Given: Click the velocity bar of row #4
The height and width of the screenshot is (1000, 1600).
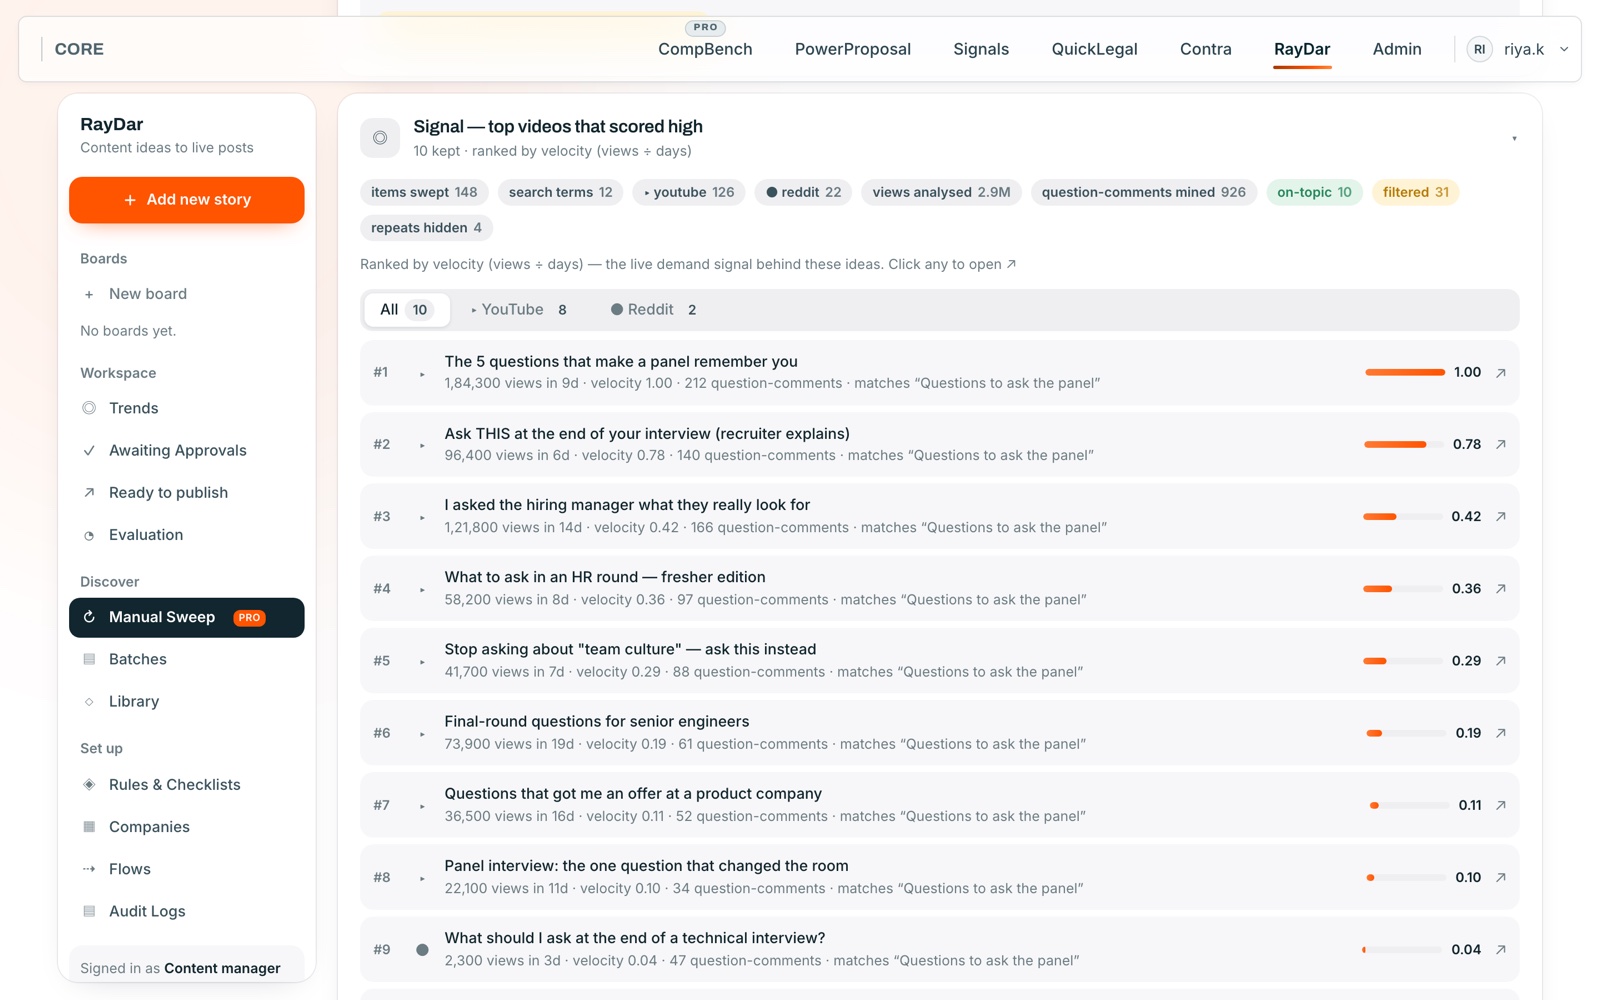Looking at the screenshot, I should point(1405,589).
